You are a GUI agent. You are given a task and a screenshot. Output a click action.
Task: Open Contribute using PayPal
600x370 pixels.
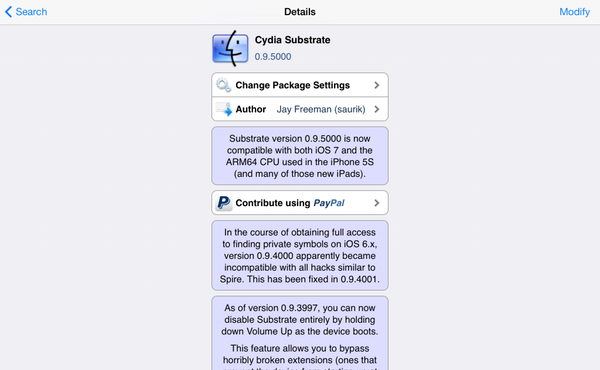click(300, 203)
